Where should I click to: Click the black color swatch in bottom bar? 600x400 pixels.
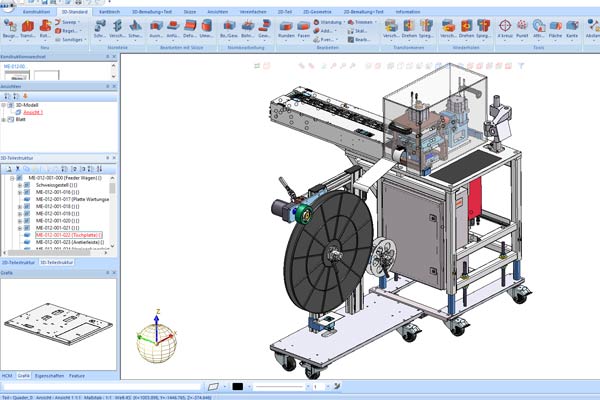click(238, 387)
